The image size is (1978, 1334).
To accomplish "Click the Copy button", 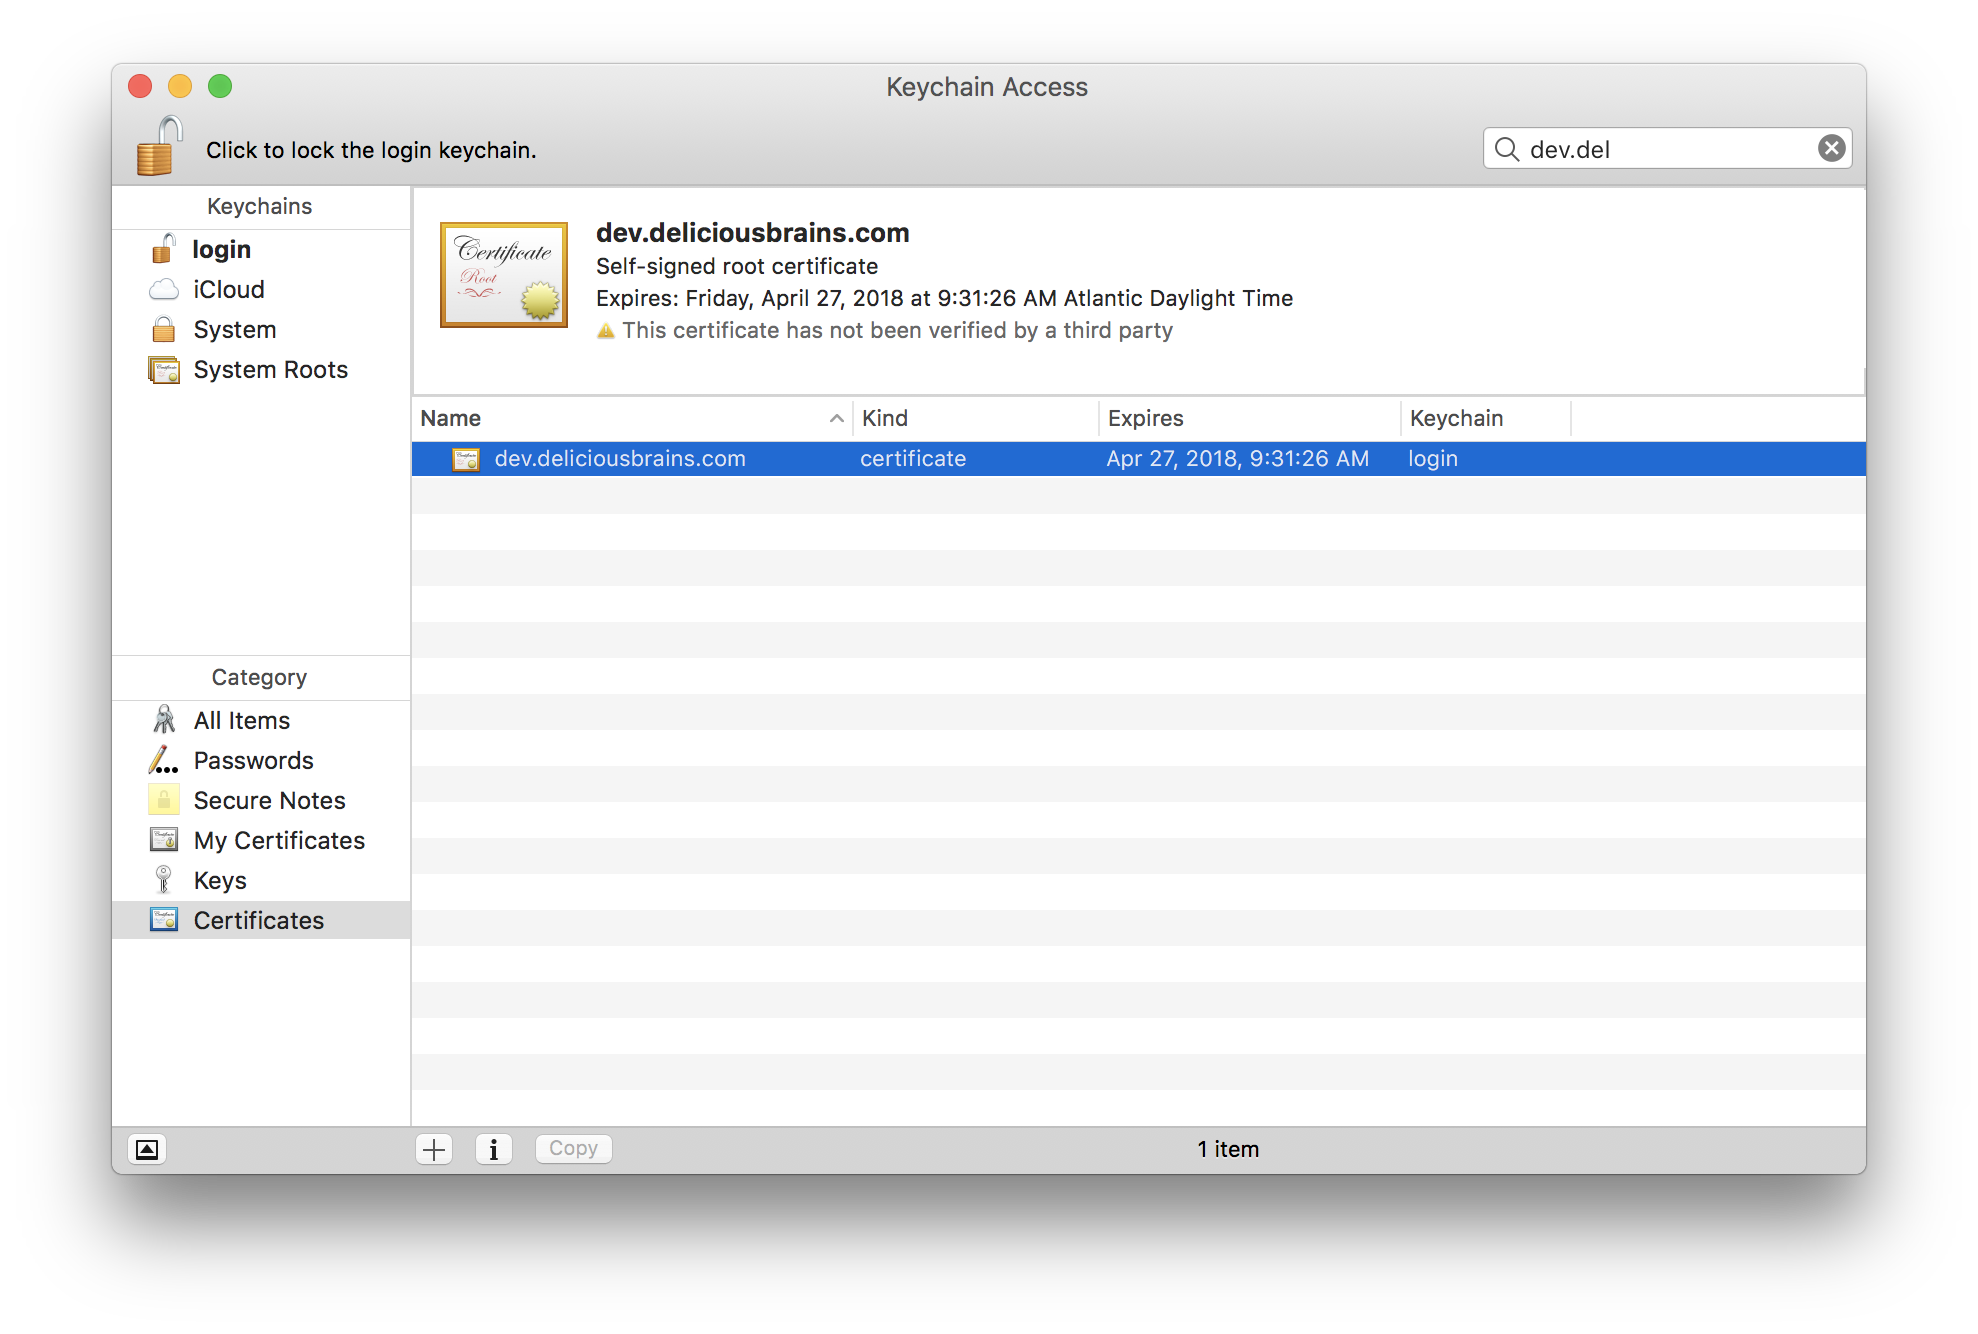I will 573,1149.
